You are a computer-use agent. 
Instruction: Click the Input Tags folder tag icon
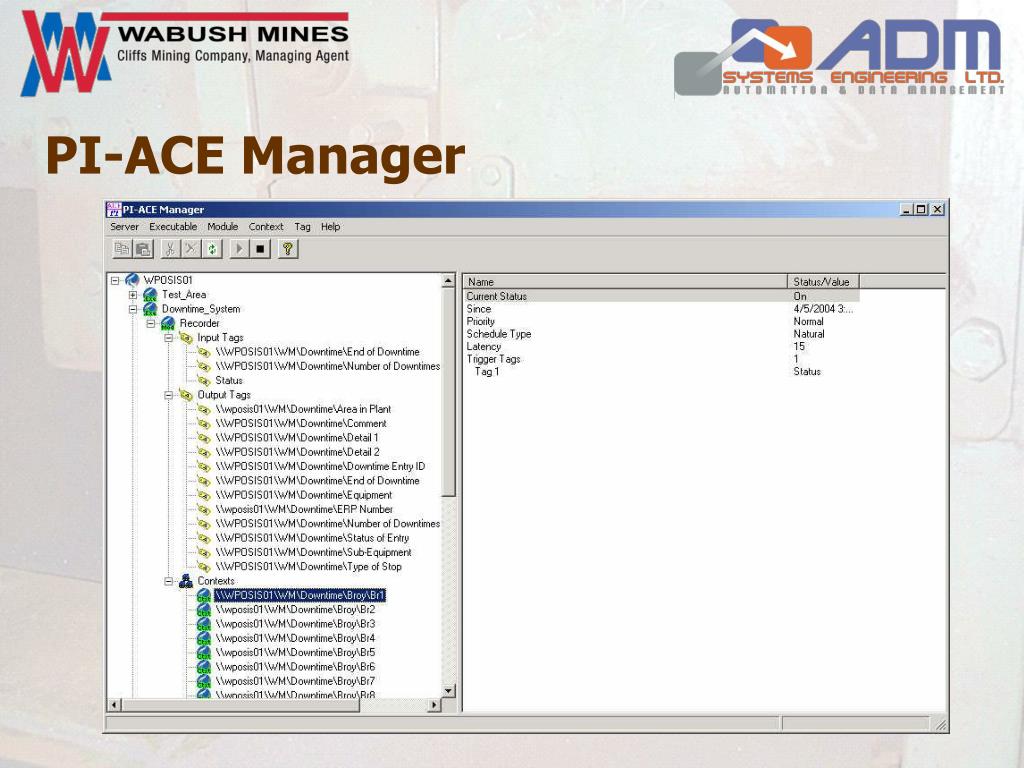pos(186,338)
